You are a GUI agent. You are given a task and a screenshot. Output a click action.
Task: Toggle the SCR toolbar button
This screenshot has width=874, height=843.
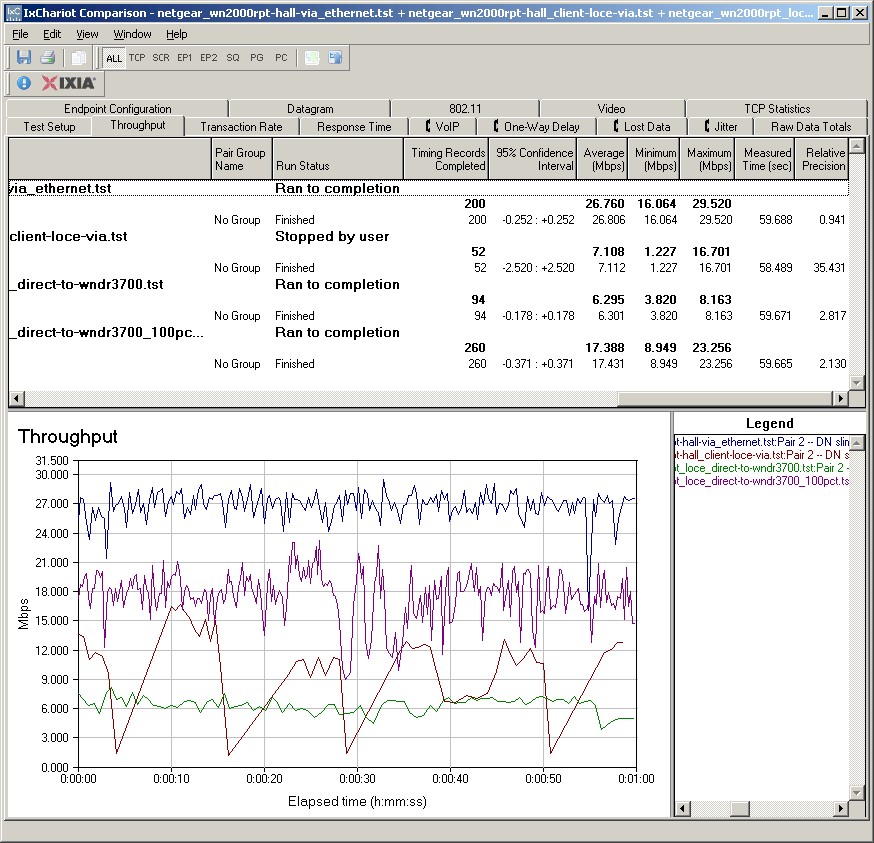click(x=161, y=57)
